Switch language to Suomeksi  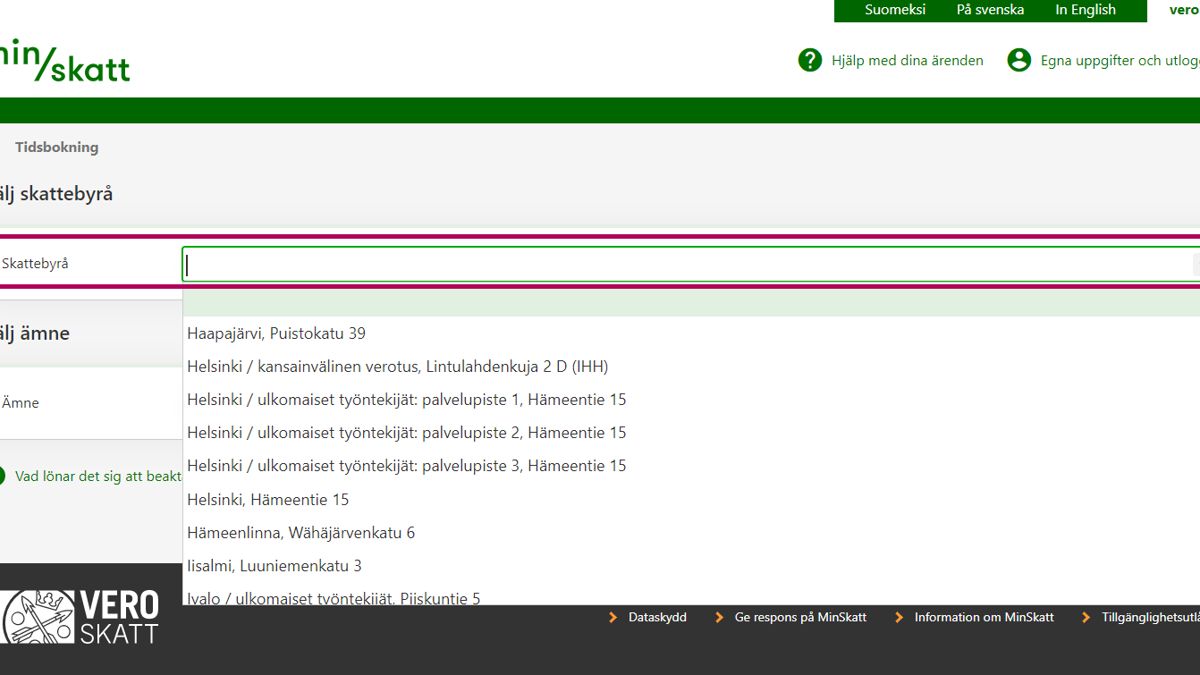pos(895,10)
